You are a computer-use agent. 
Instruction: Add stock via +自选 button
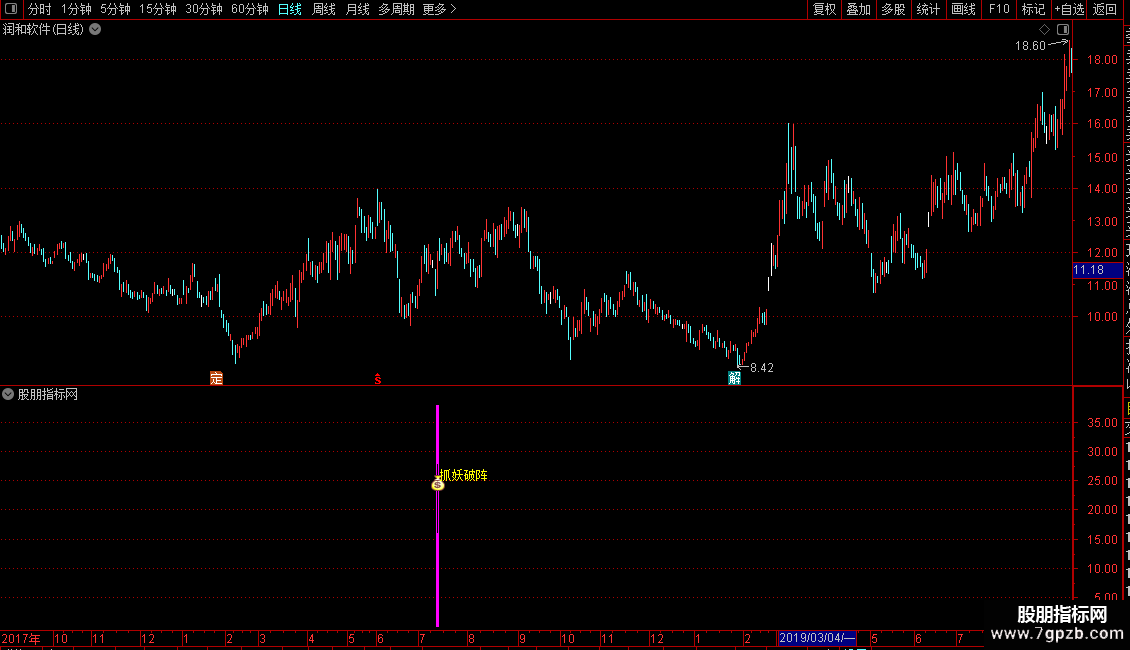pos(1069,9)
